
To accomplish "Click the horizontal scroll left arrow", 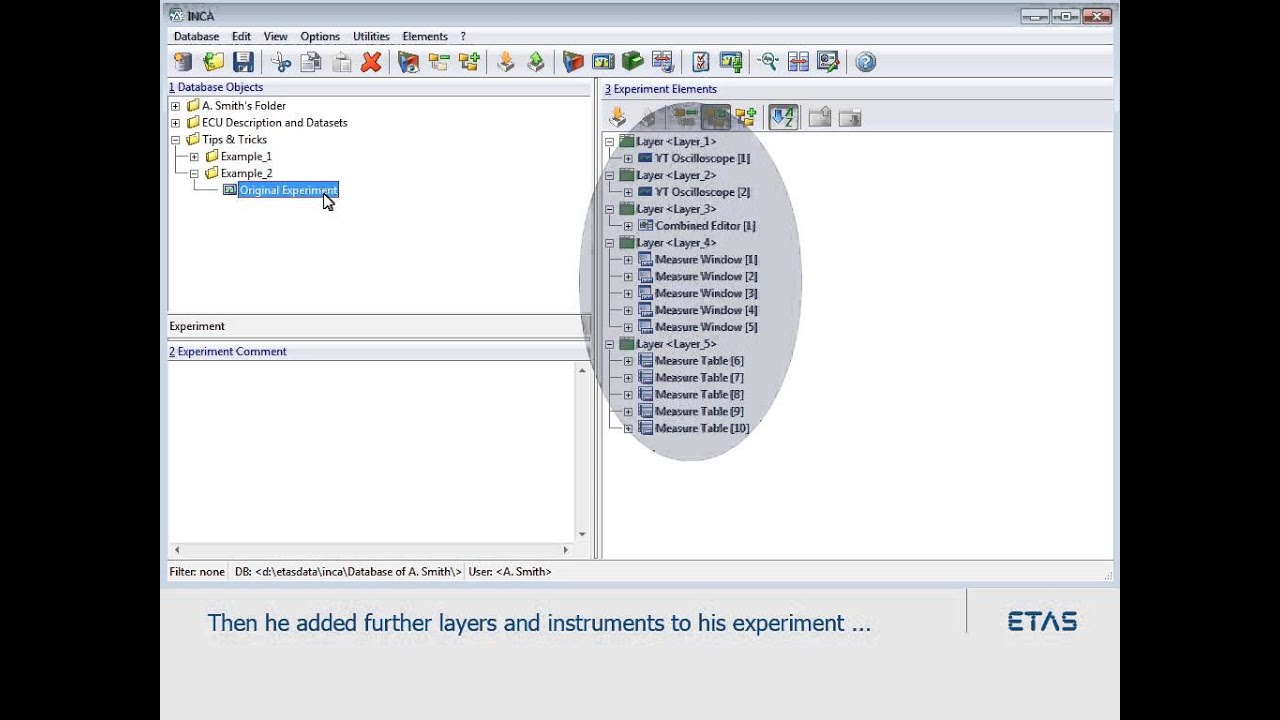I will click(177, 550).
